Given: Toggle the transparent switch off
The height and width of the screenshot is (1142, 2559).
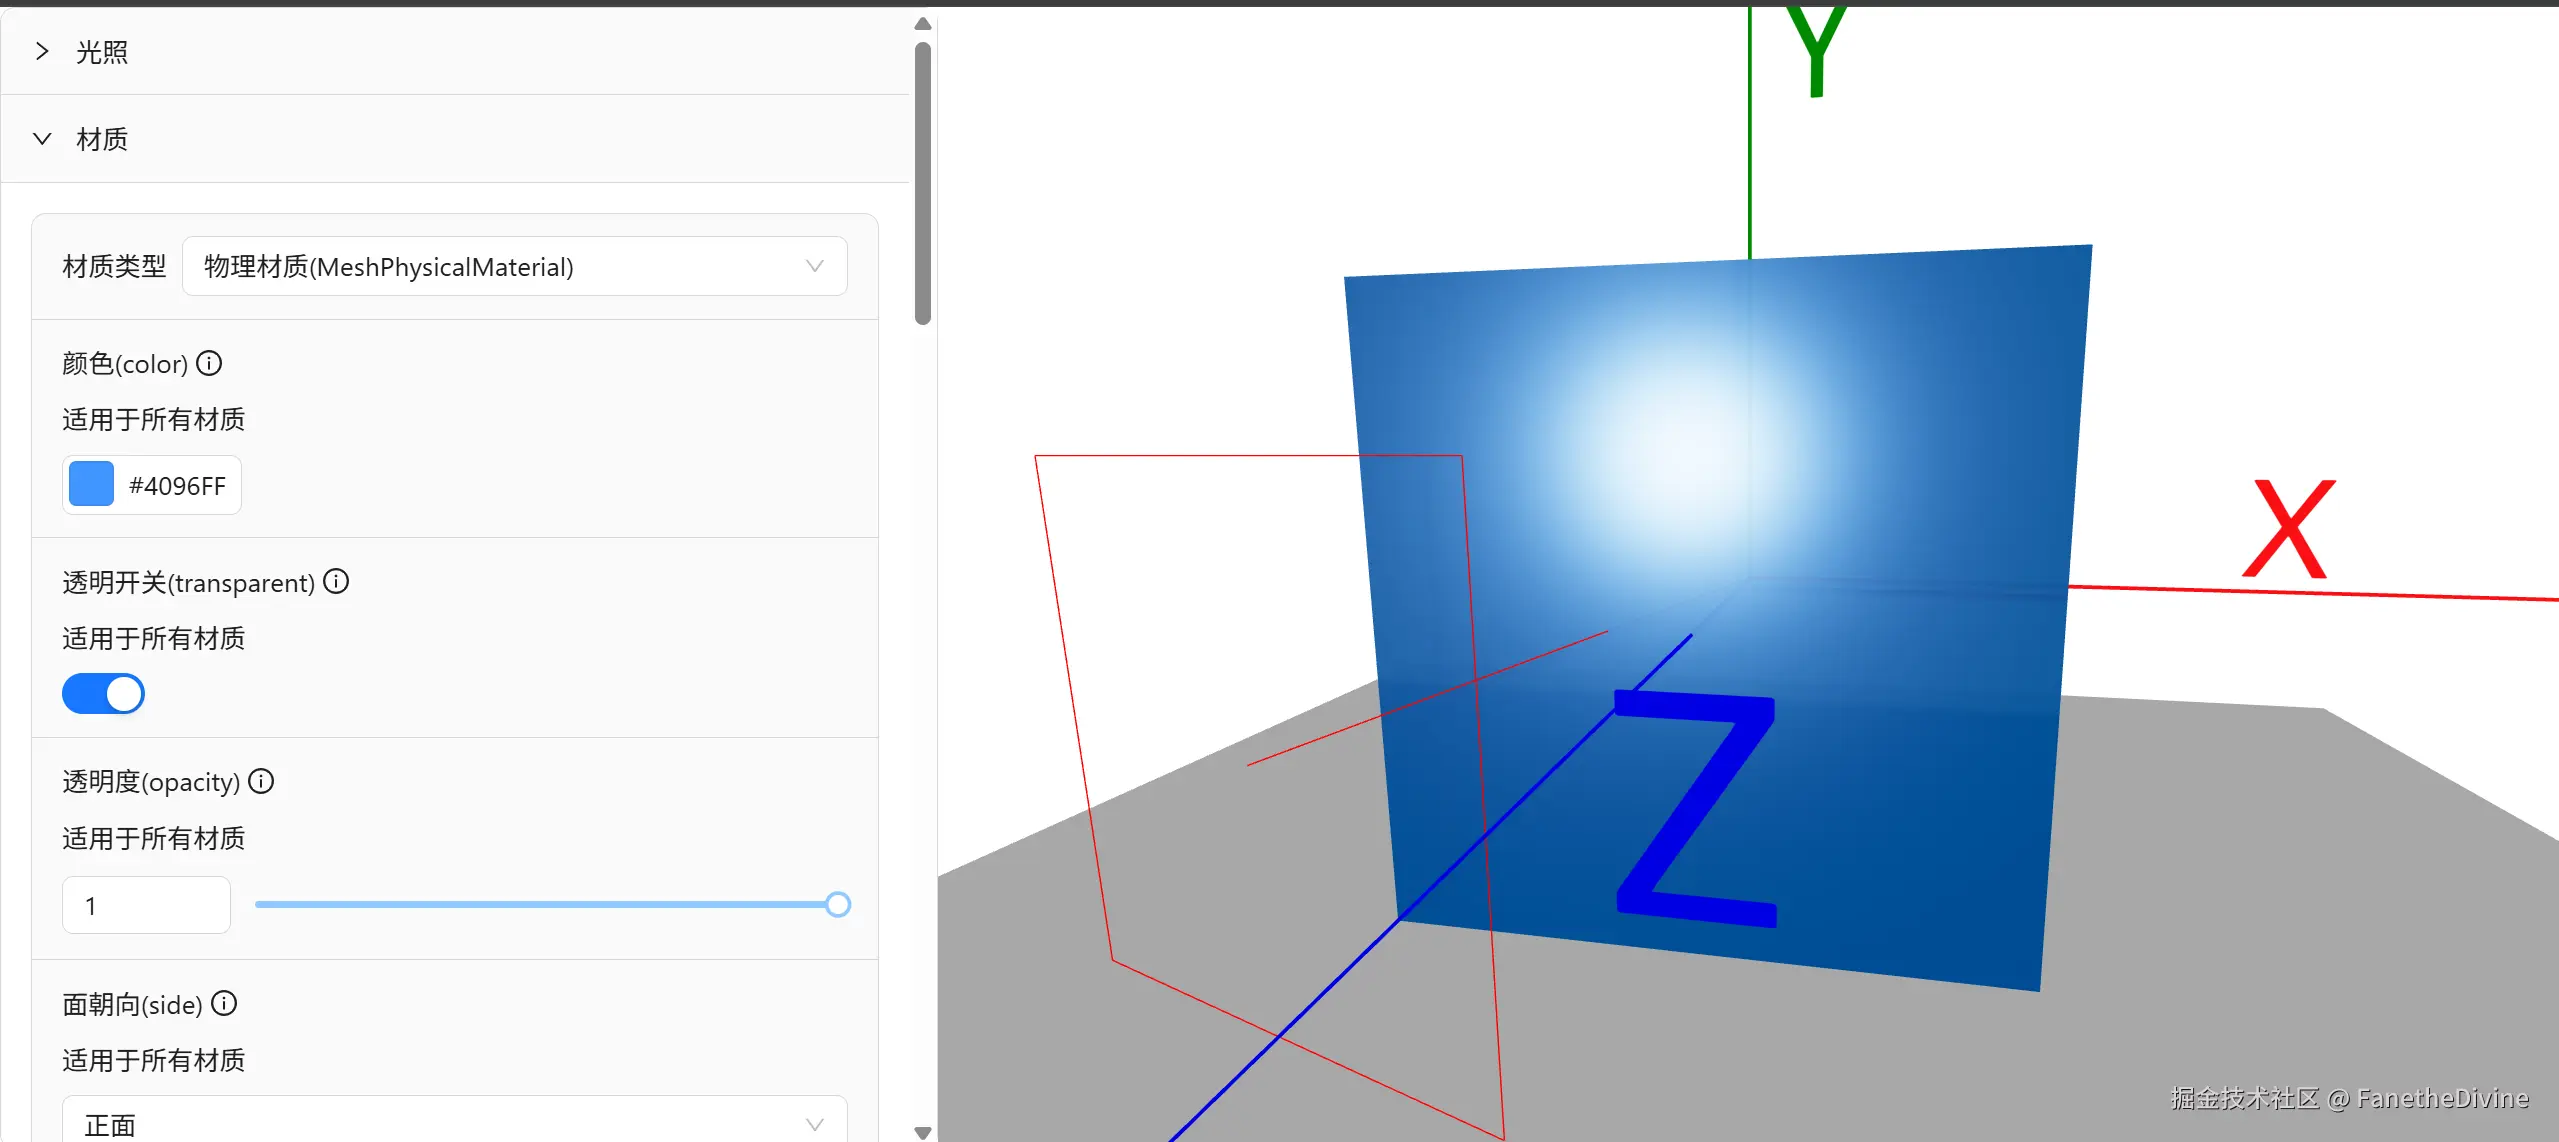Looking at the screenshot, I should coord(104,693).
